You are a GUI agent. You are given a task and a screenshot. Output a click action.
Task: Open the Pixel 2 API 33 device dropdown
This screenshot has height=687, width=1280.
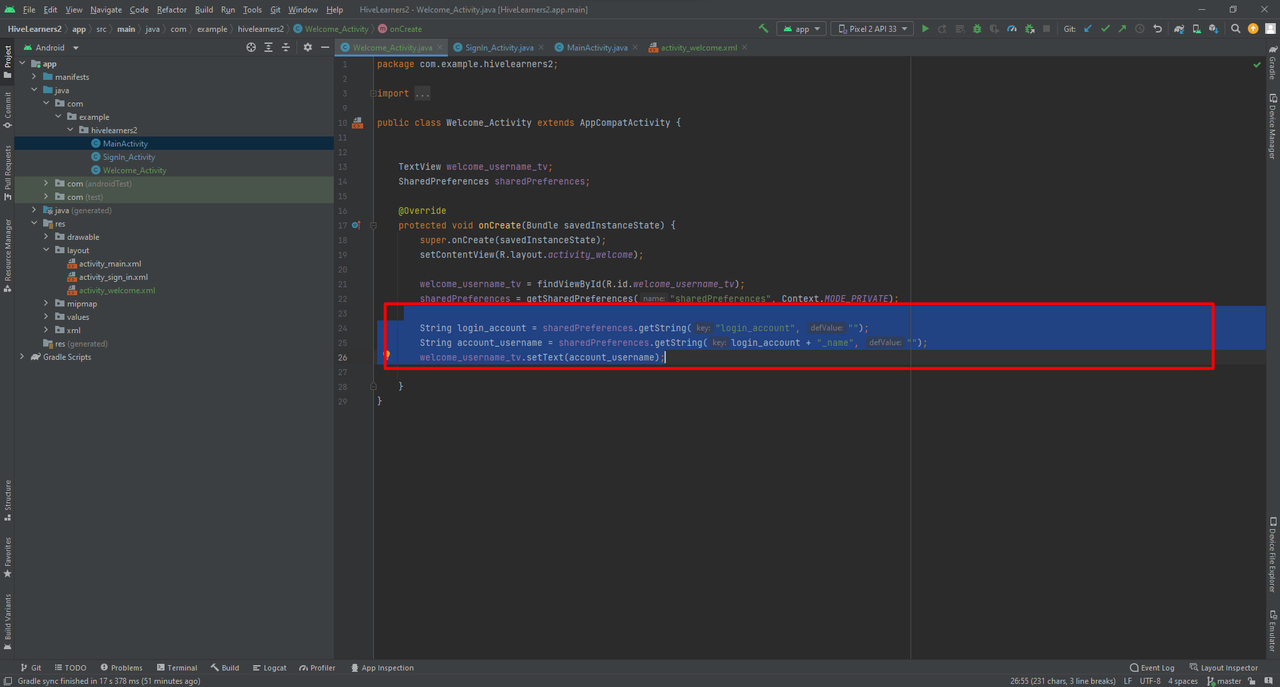pos(872,29)
